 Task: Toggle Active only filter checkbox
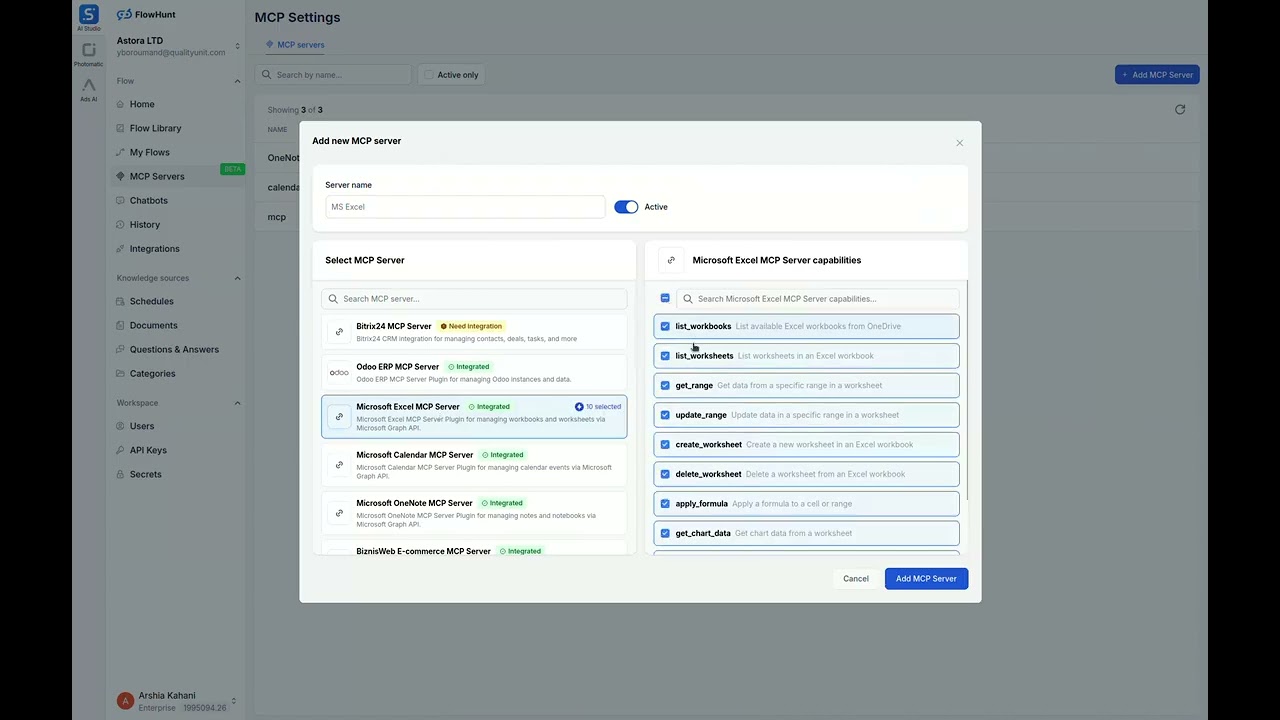tap(429, 75)
